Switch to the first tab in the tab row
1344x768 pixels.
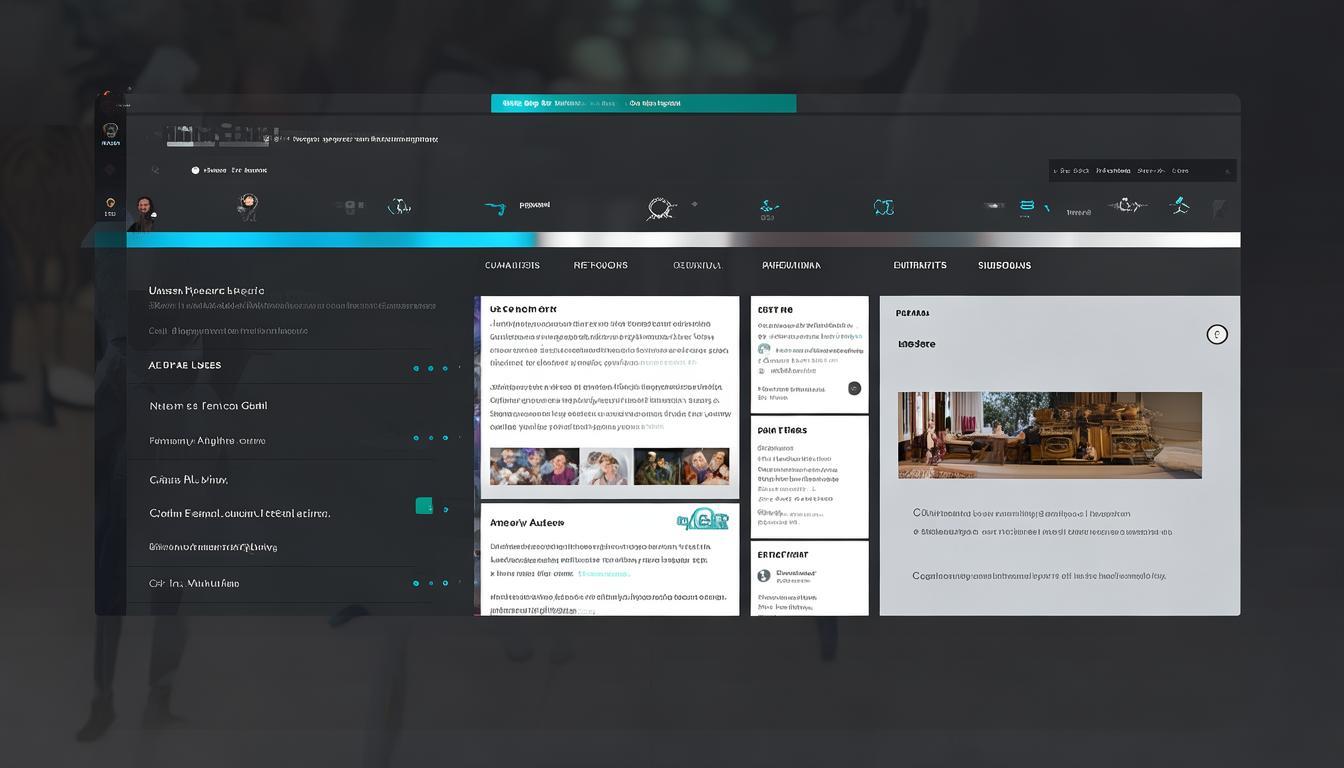(x=512, y=265)
